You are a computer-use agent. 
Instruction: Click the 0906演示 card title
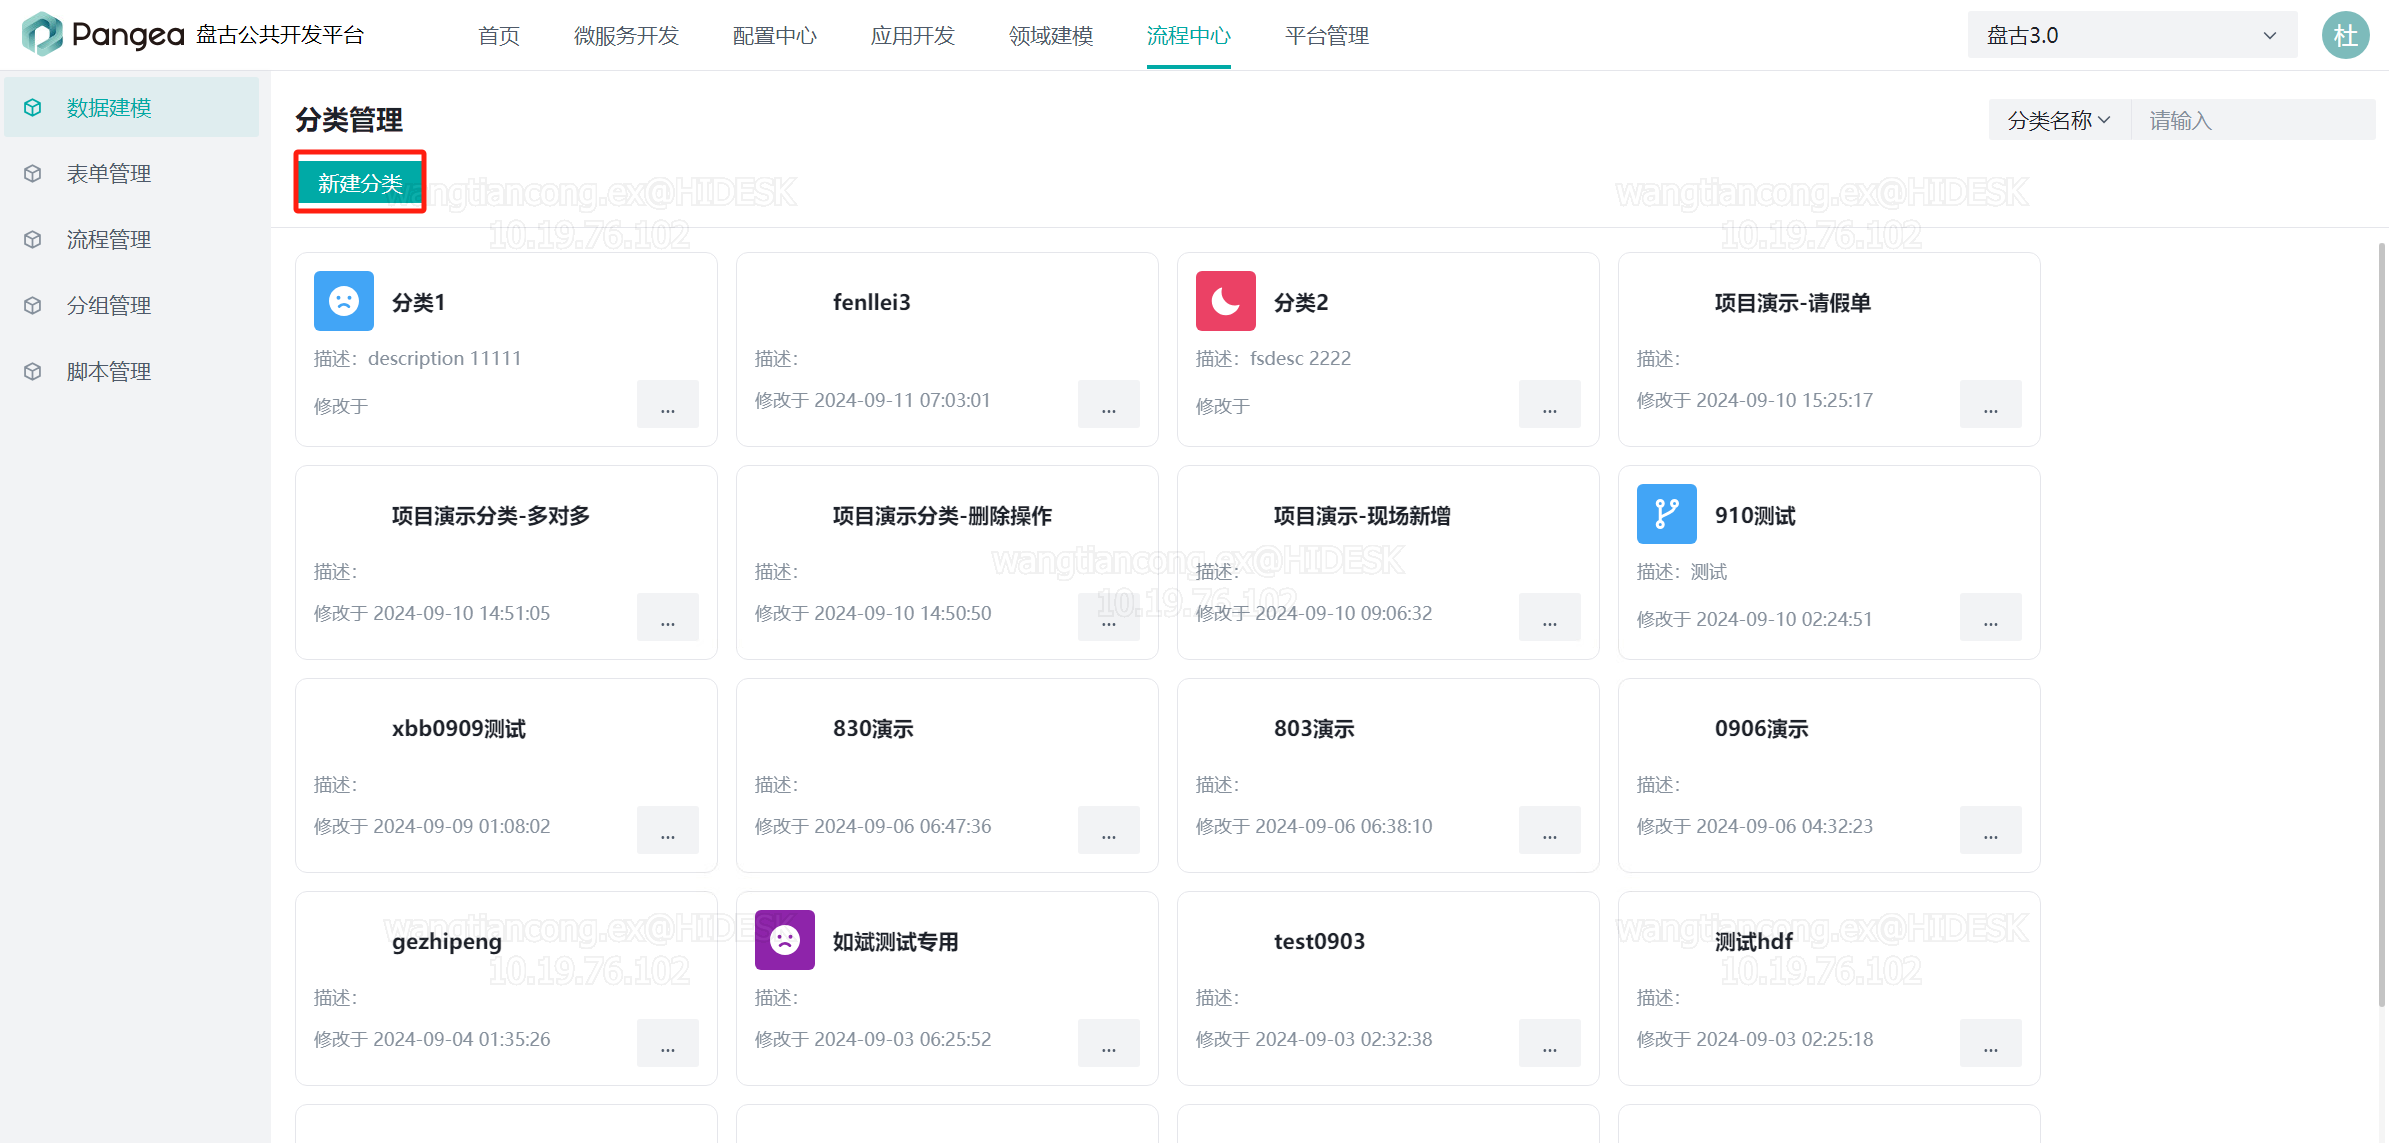1762,728
